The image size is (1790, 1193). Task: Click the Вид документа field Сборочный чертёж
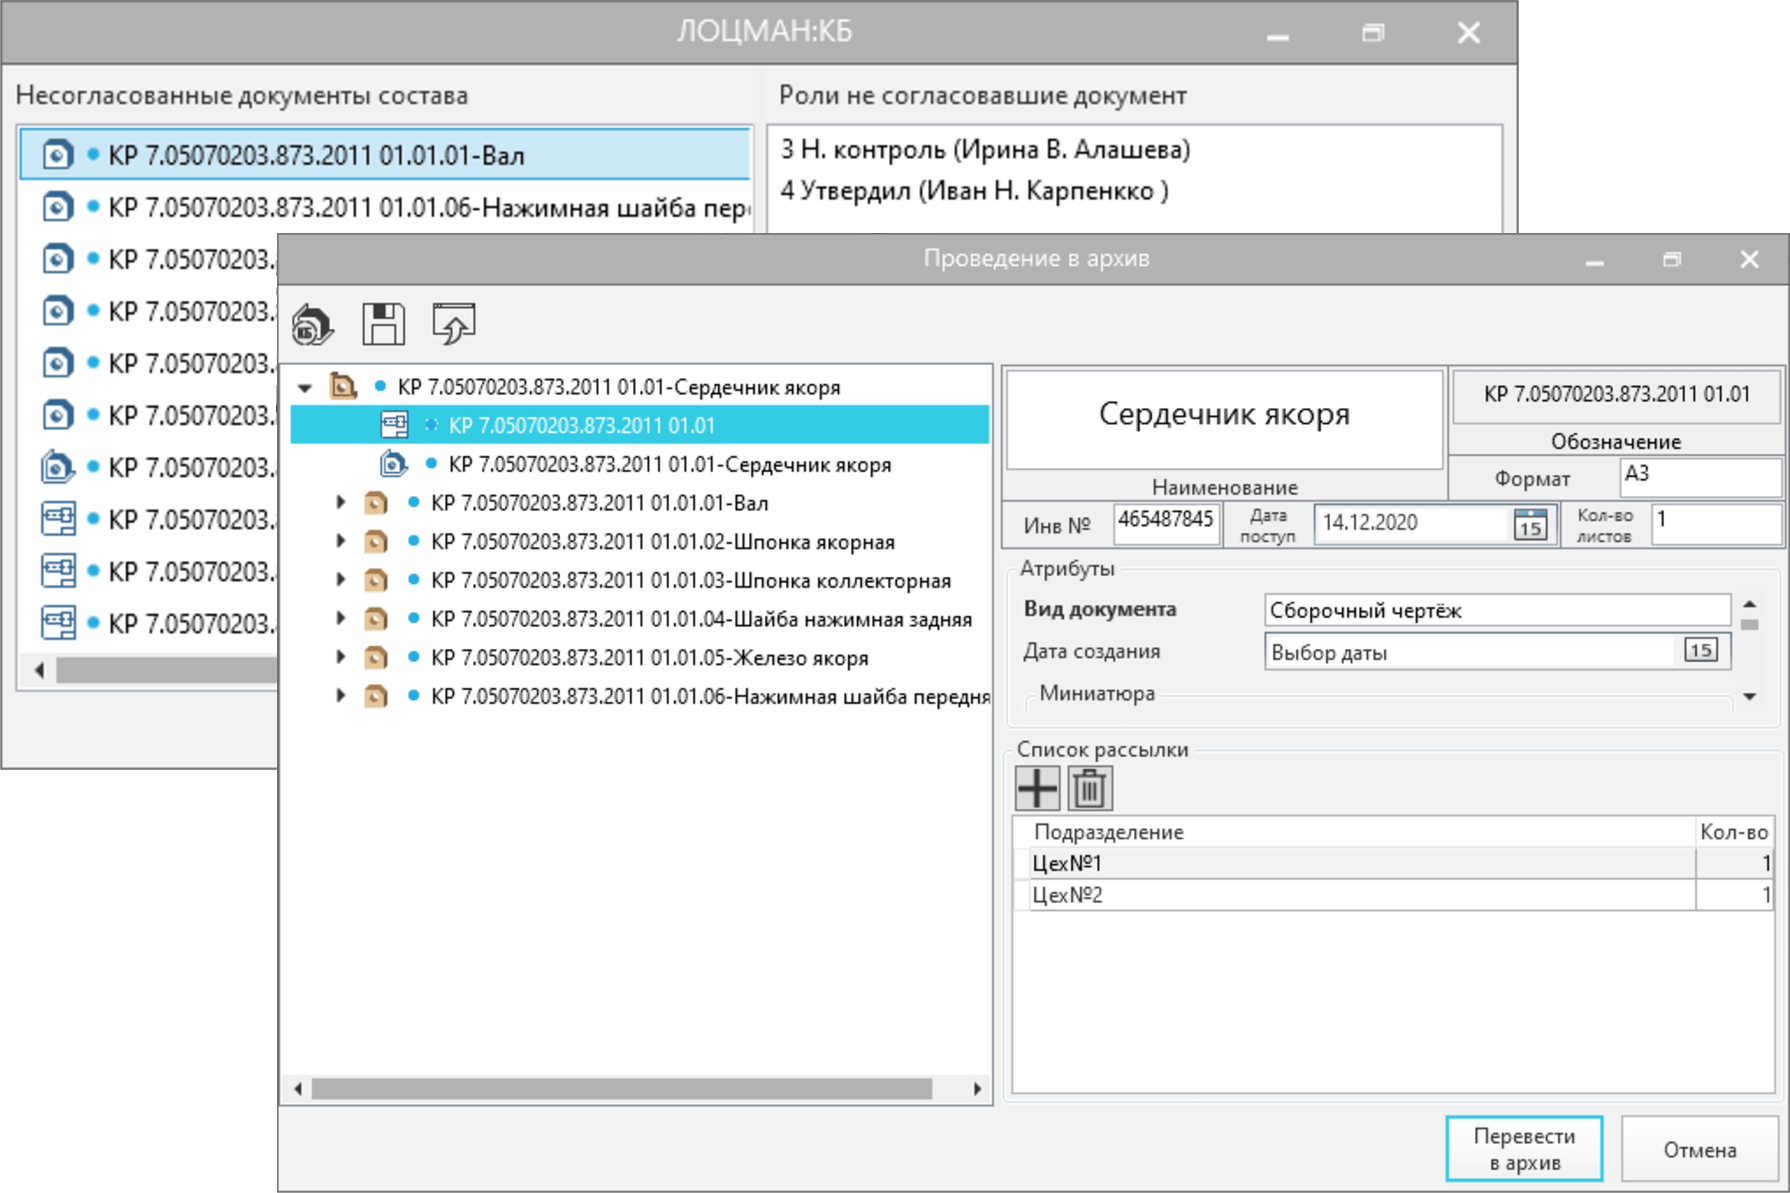(x=1497, y=610)
